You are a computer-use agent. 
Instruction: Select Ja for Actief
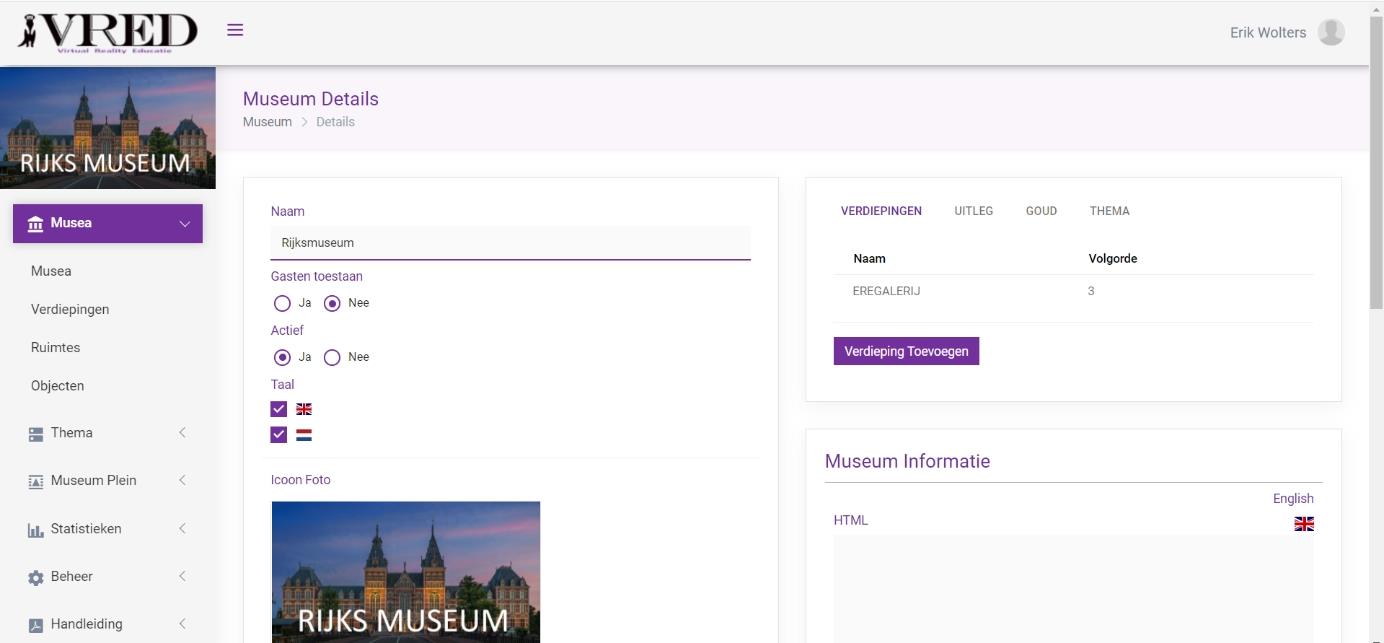(282, 357)
